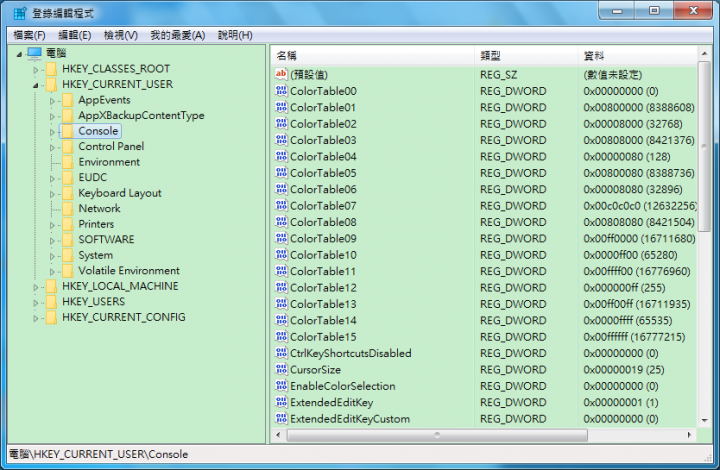720x470 pixels.
Task: Click the data cell 0x00000019 (25)
Action: [624, 369]
